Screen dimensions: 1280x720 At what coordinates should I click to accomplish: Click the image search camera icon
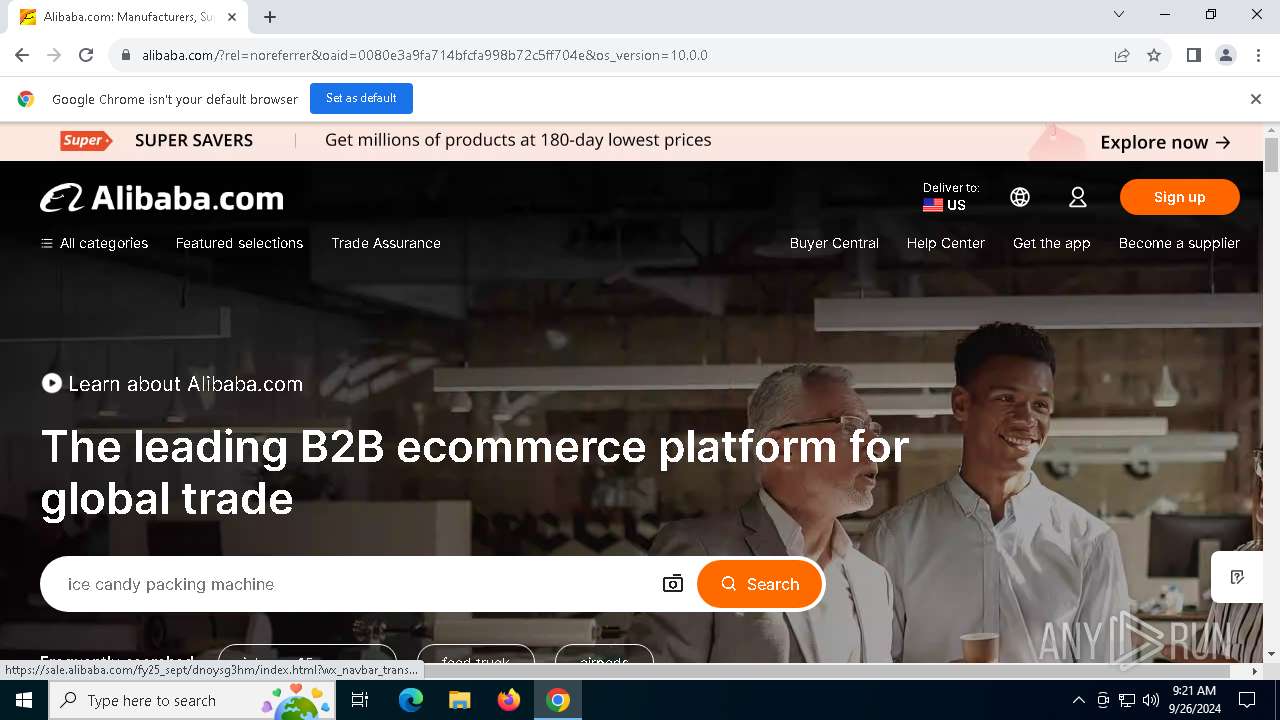[x=673, y=584]
